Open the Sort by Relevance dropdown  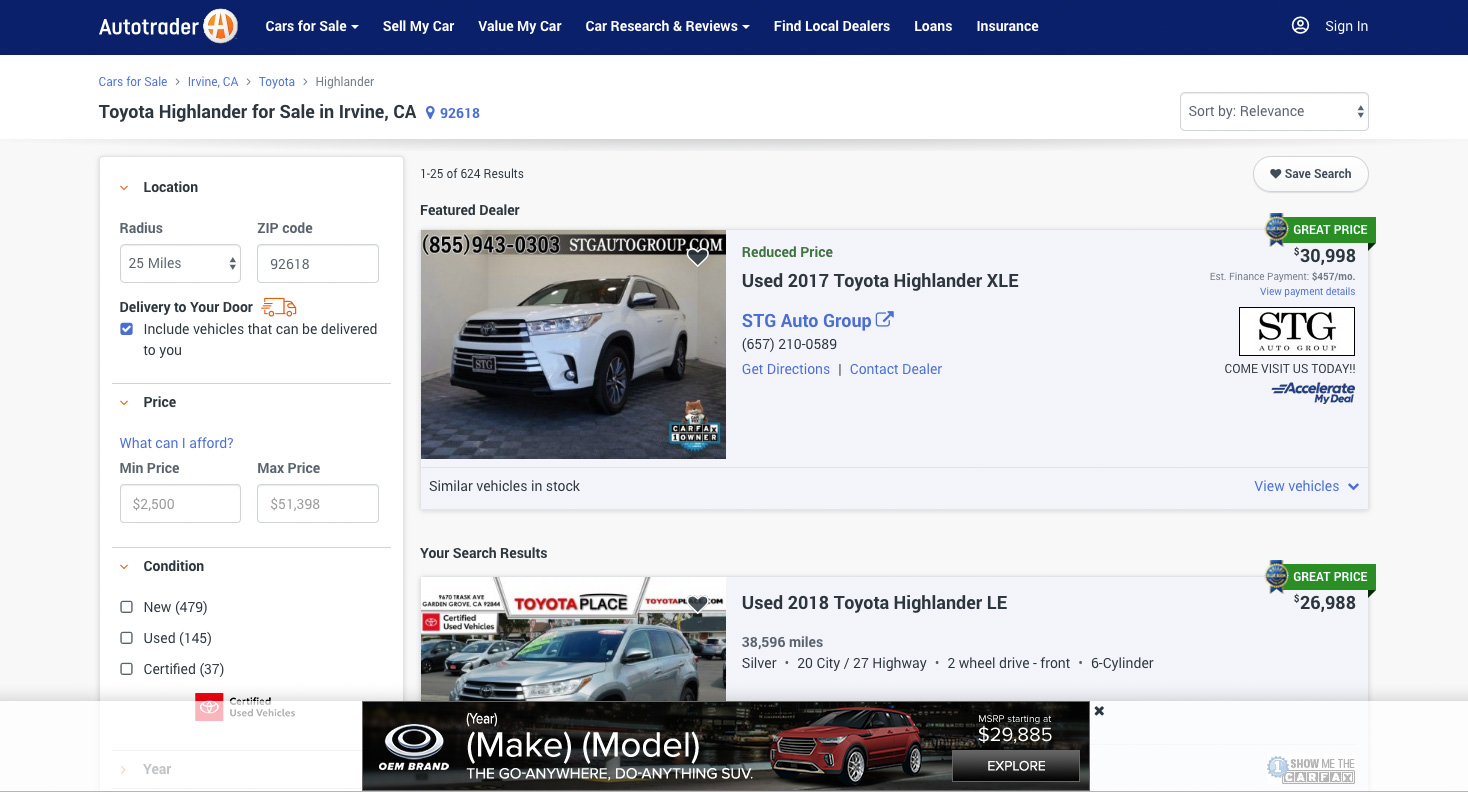(x=1274, y=111)
